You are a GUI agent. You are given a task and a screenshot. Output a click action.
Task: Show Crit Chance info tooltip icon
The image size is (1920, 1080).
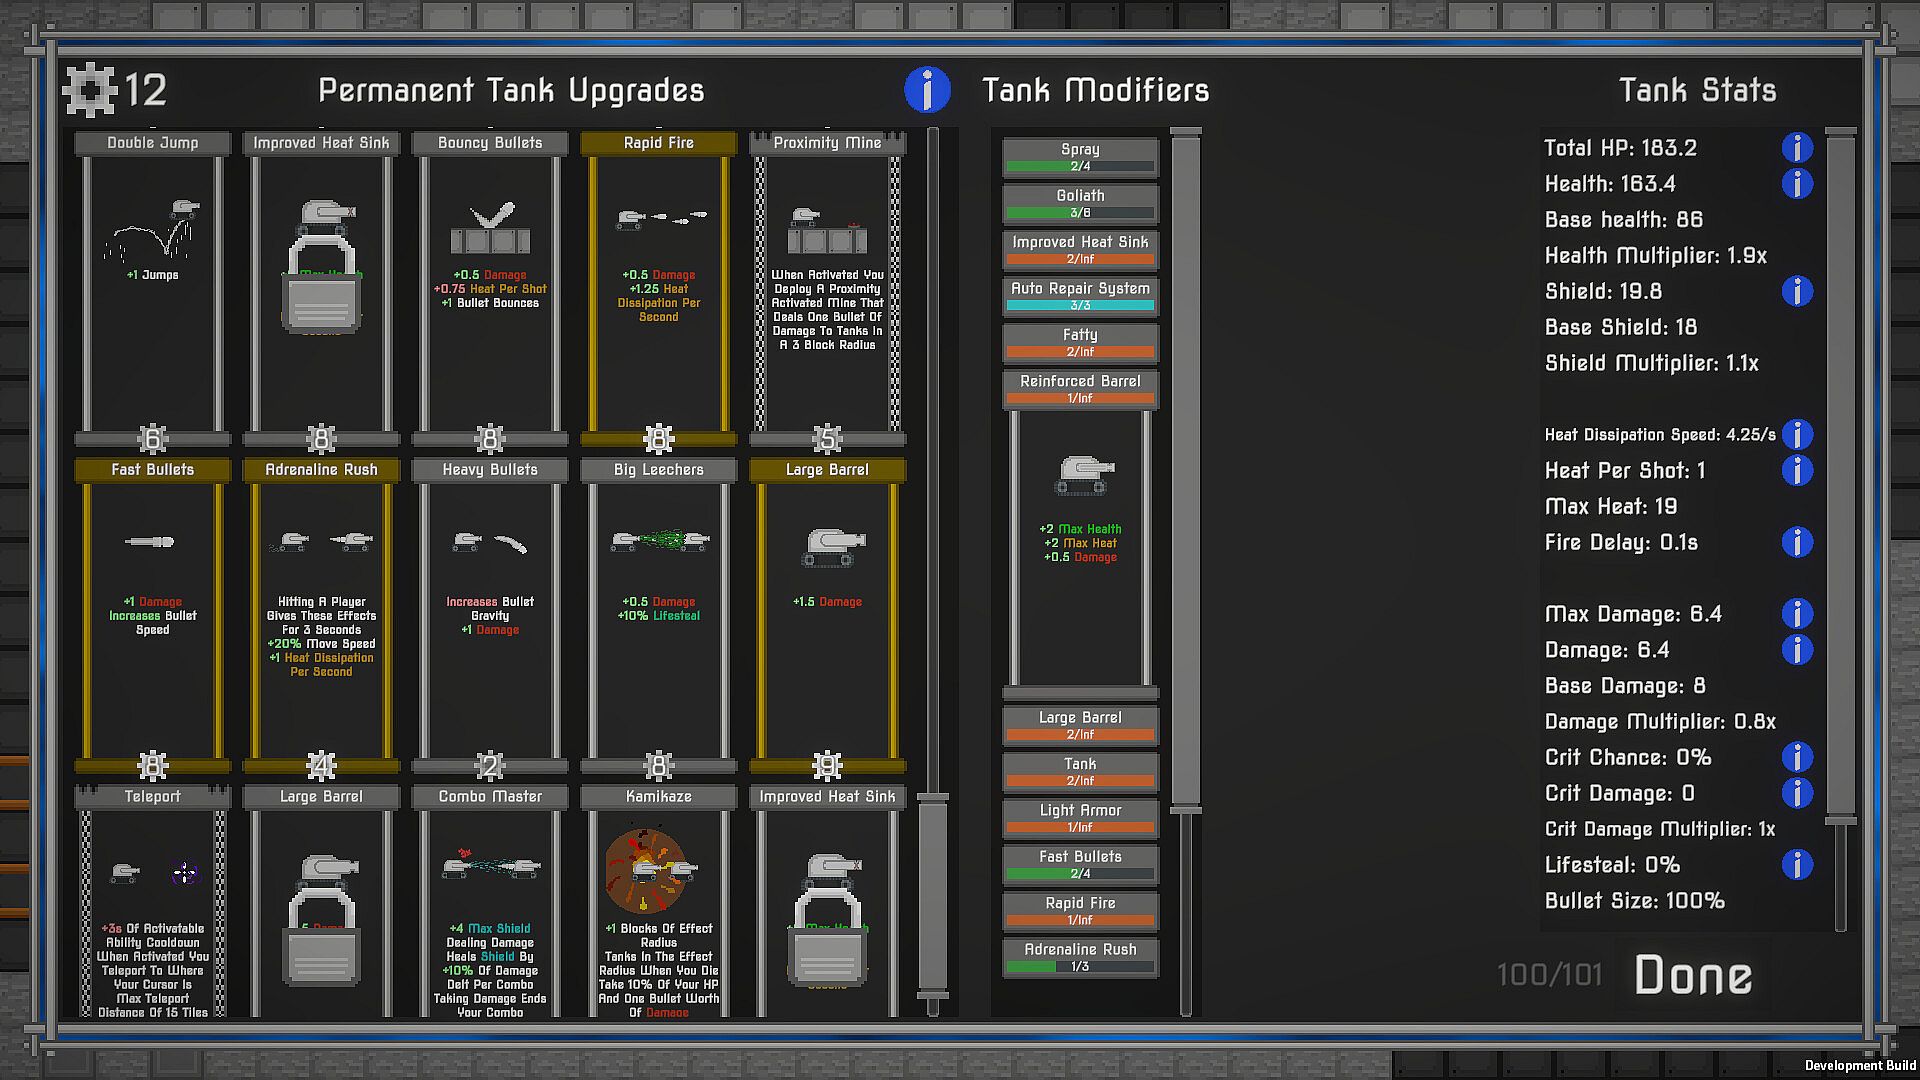pos(1797,757)
